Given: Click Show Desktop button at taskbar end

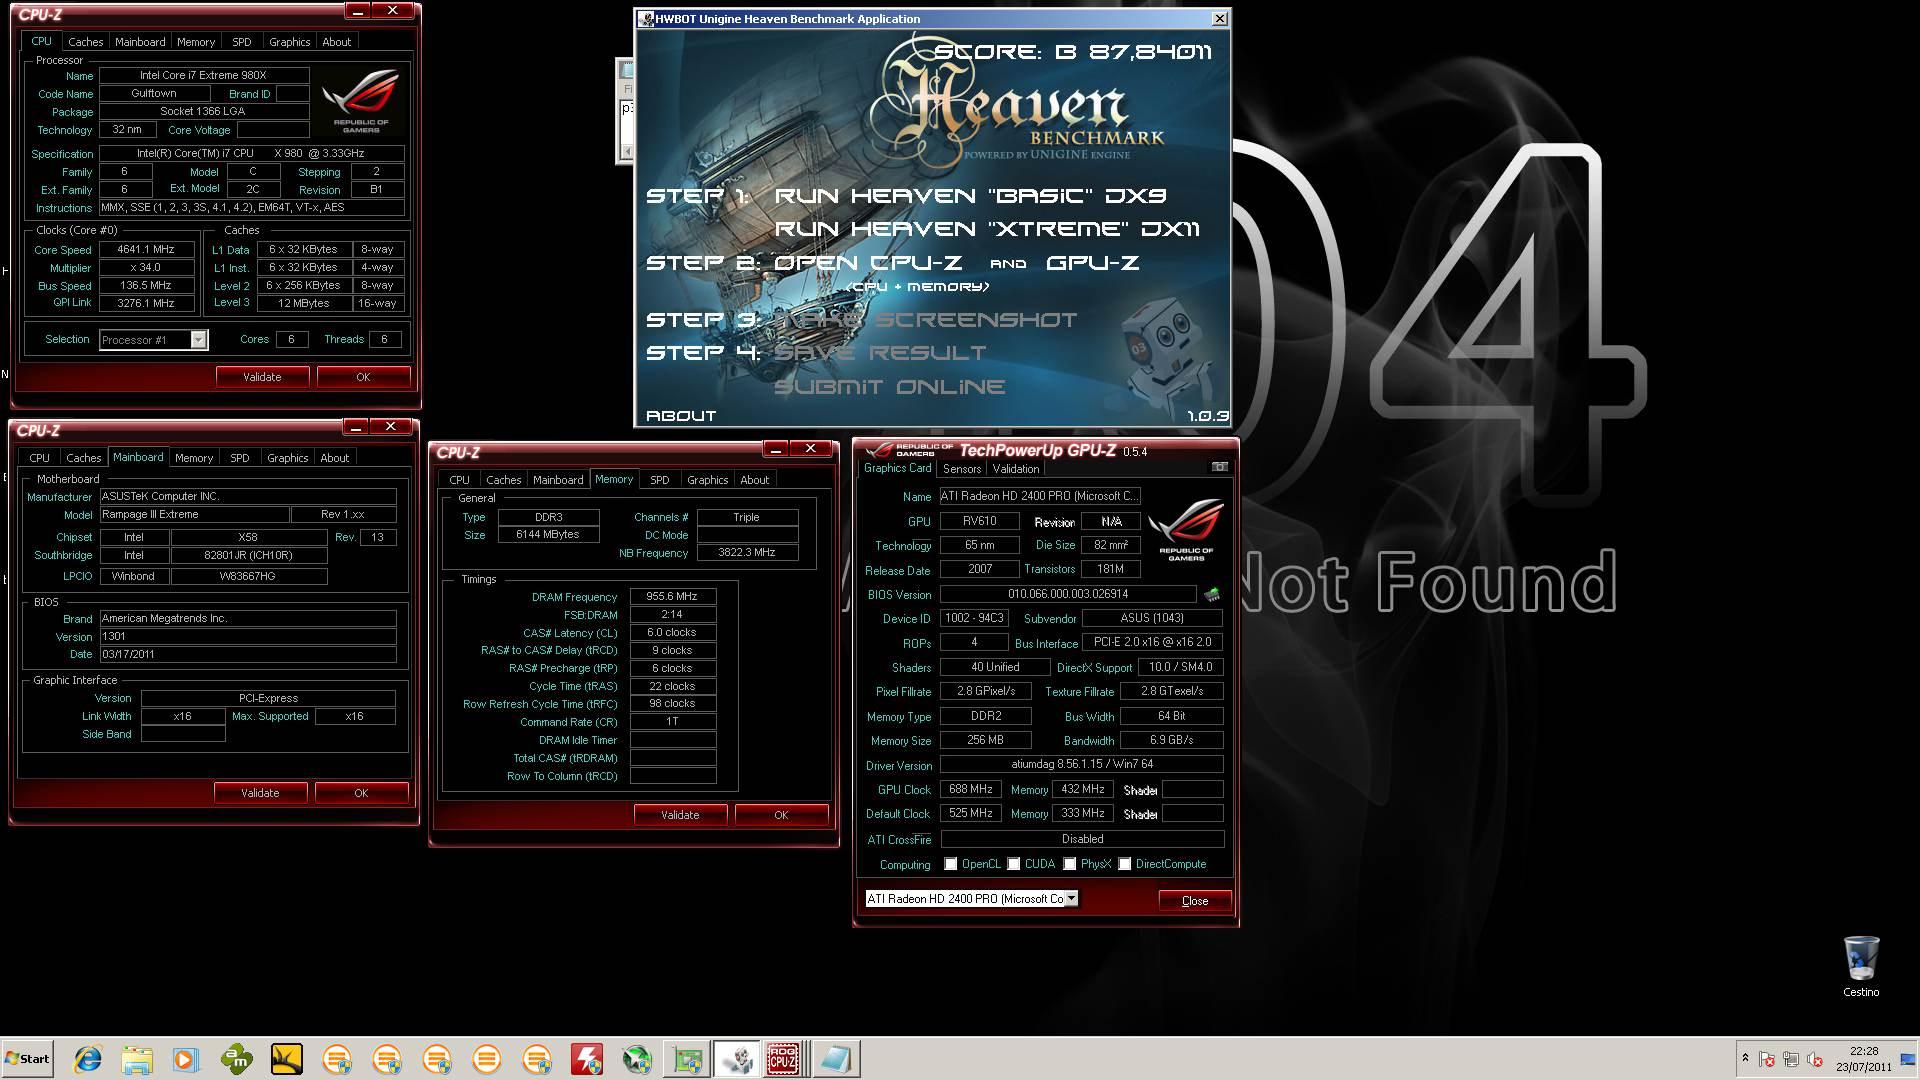Looking at the screenshot, I should point(1909,1059).
